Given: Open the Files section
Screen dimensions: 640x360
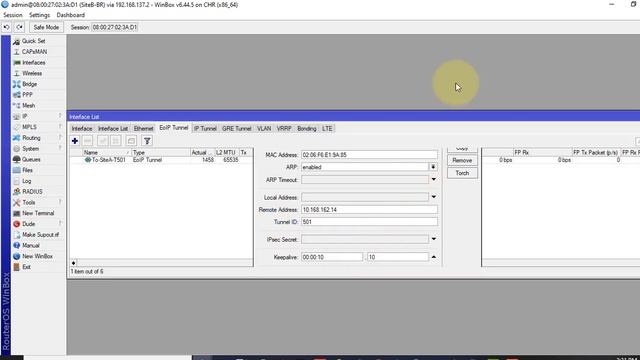Looking at the screenshot, I should (27, 170).
